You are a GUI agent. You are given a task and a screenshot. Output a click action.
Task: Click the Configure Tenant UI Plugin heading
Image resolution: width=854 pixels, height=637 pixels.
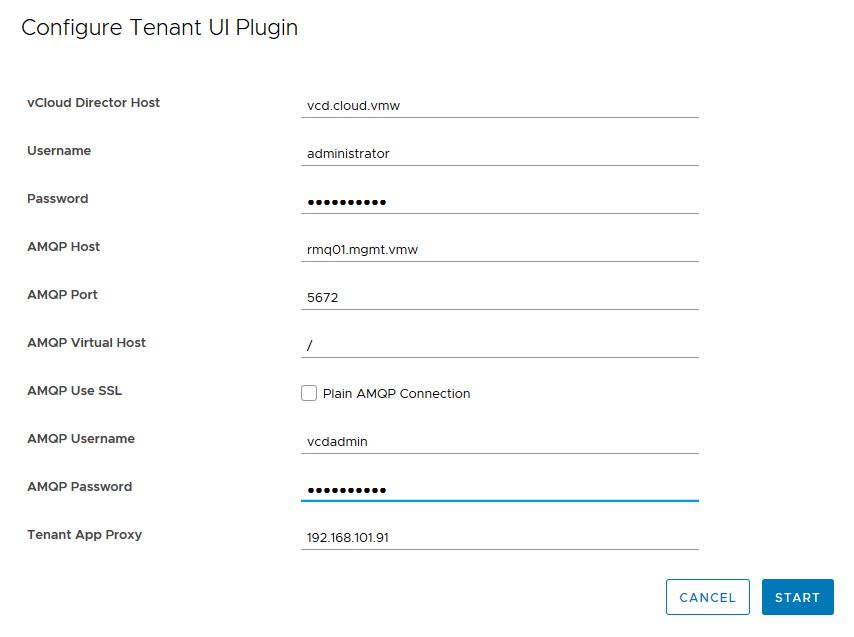159,28
